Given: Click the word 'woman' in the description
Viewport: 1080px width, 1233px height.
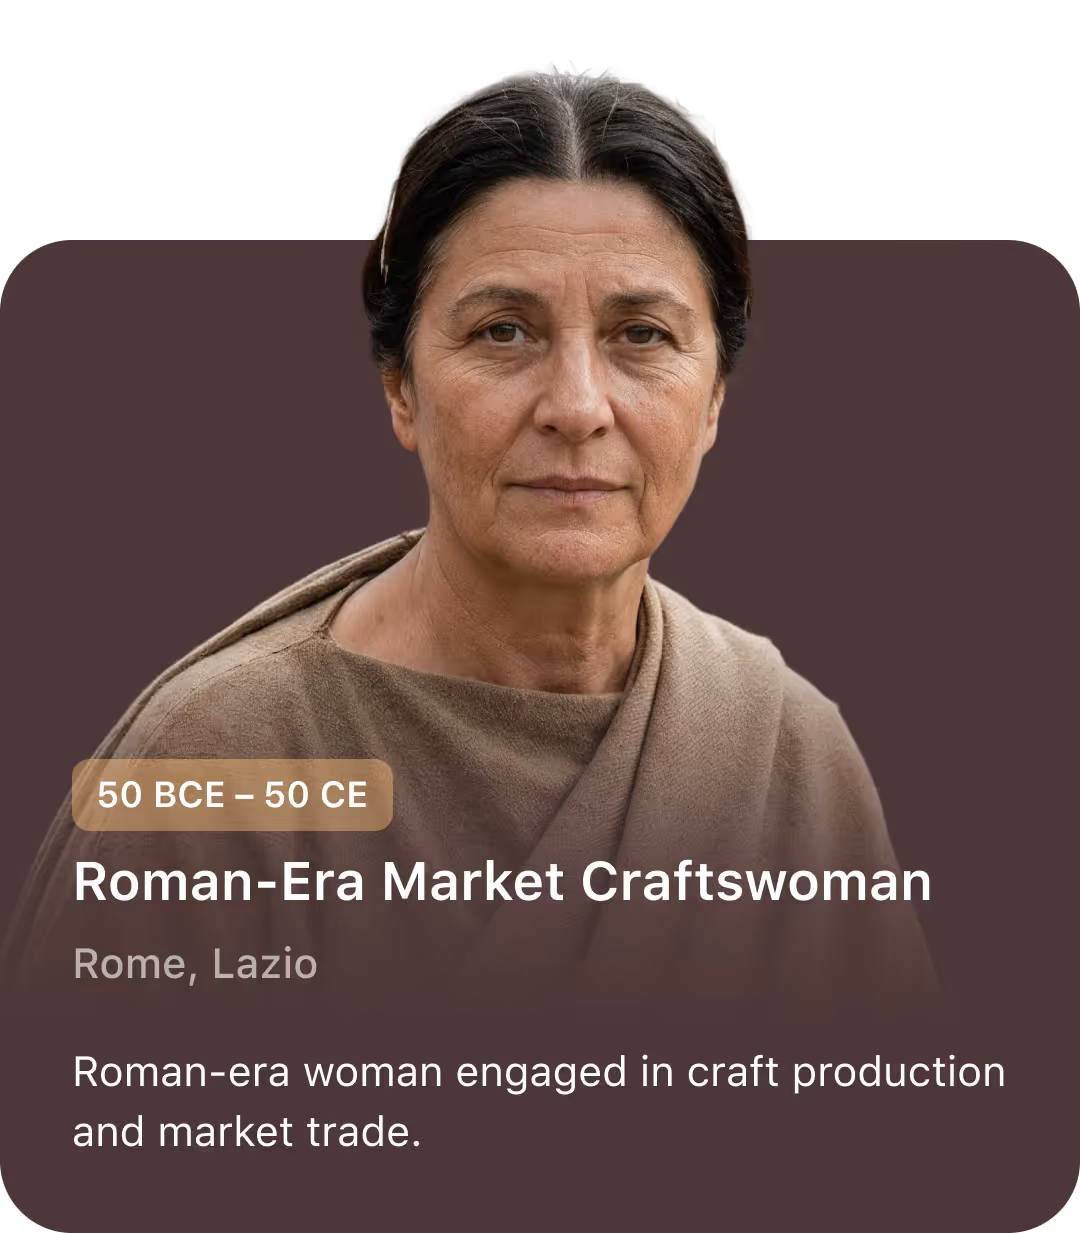Looking at the screenshot, I should [373, 1072].
